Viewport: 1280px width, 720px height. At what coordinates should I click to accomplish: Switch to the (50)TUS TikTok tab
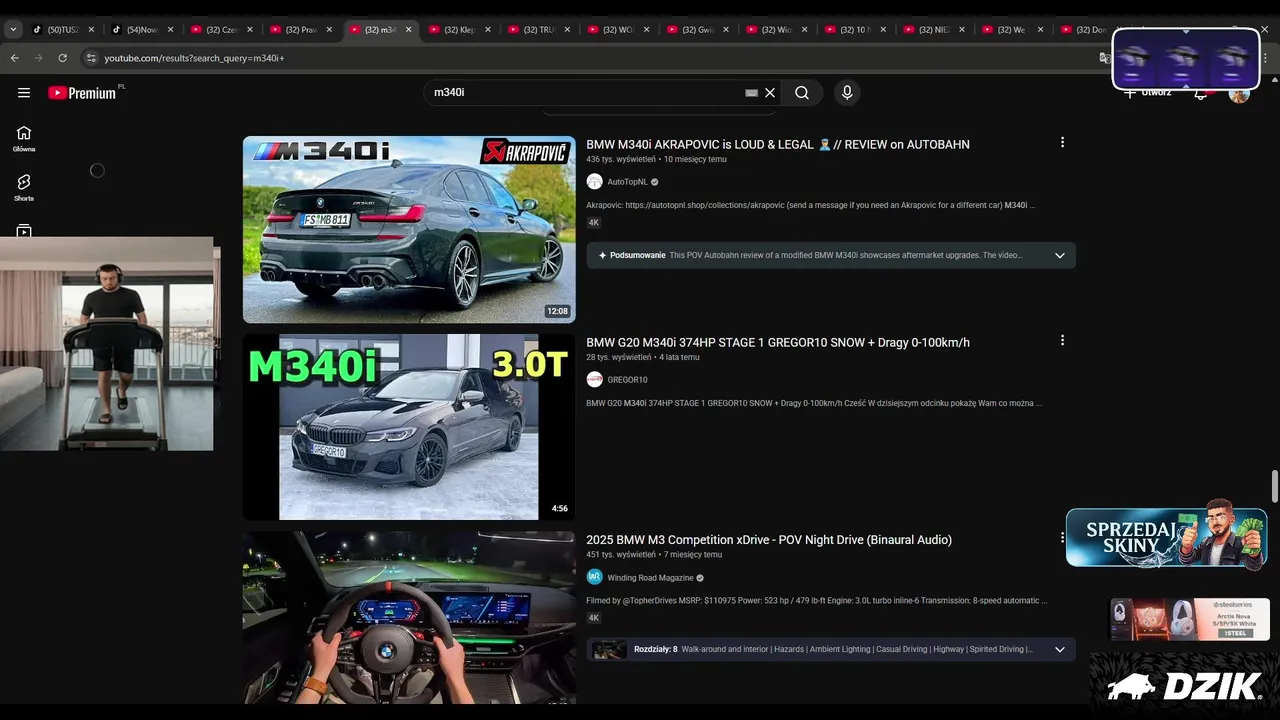[62, 30]
